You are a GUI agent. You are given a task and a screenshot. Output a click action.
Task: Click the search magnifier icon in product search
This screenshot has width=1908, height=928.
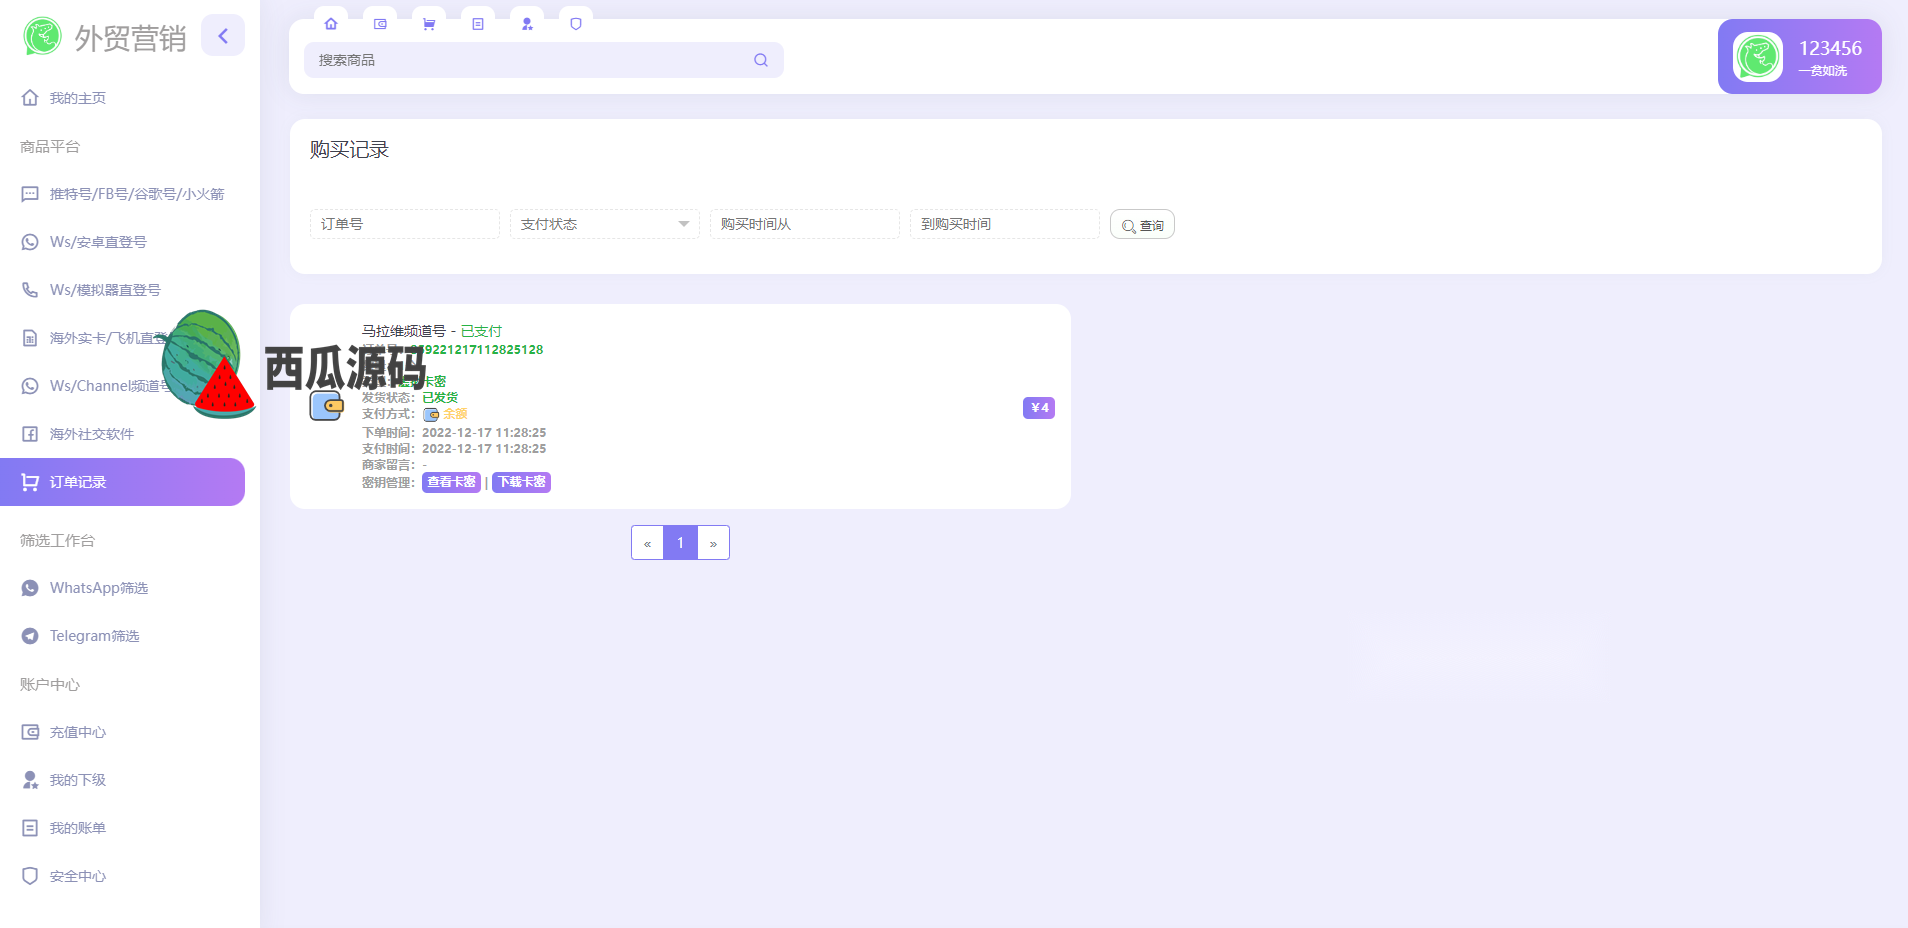tap(761, 60)
